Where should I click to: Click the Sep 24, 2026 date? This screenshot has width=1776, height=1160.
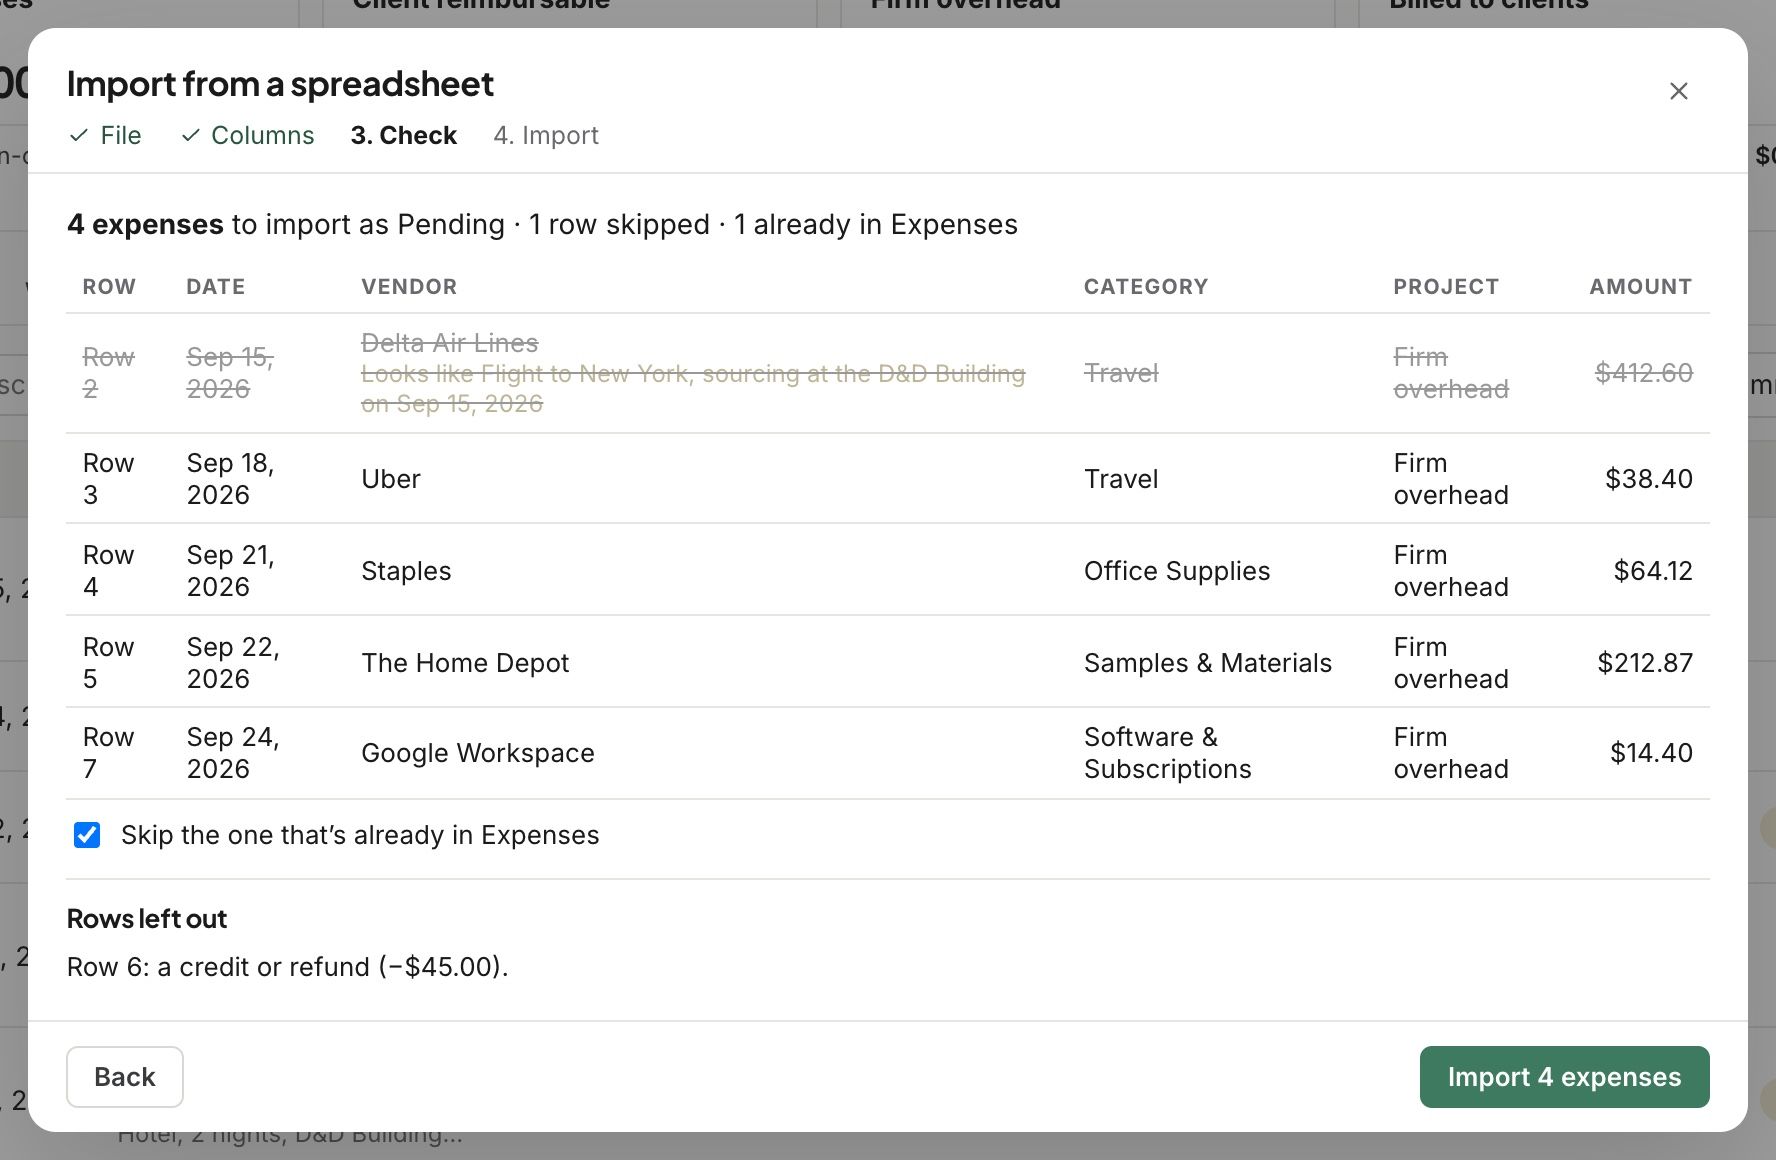pyautogui.click(x=233, y=753)
